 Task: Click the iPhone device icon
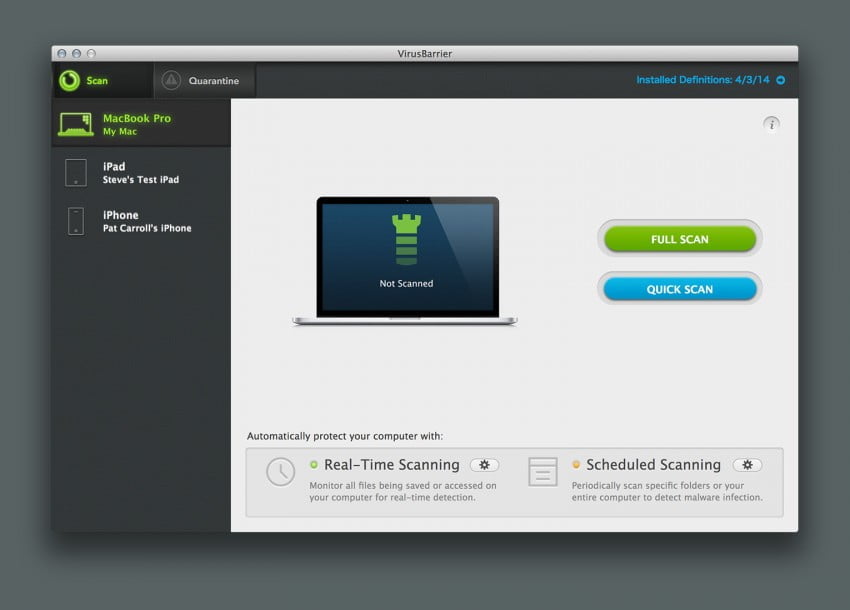[x=76, y=221]
